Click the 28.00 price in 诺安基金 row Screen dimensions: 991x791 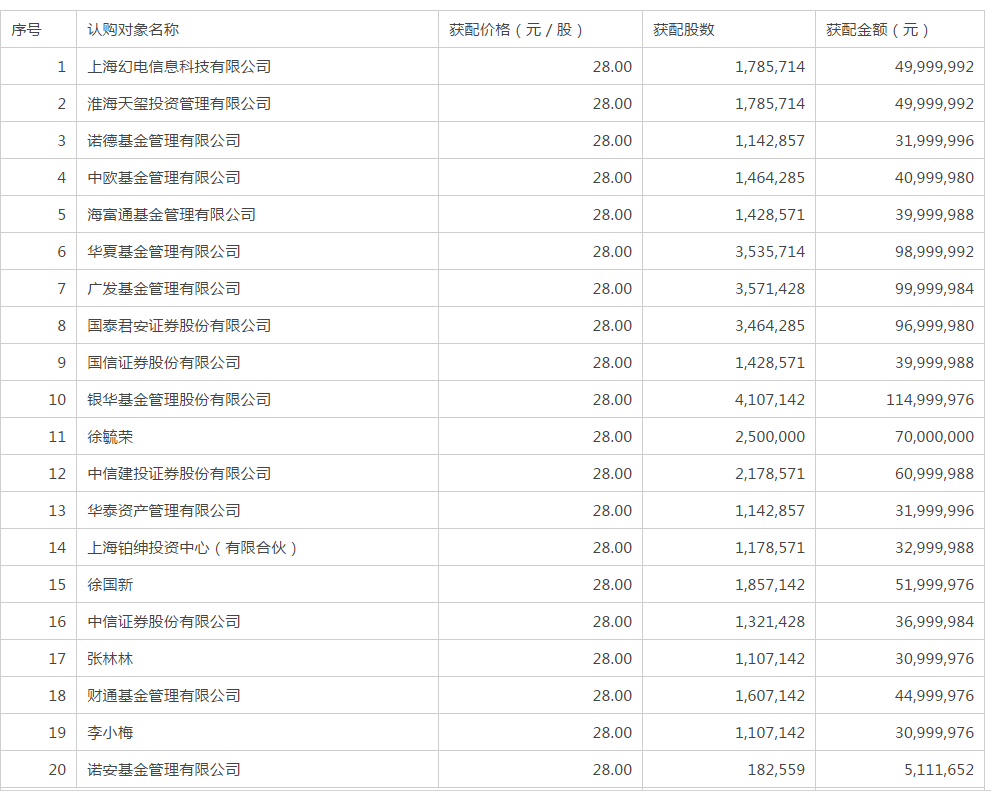click(612, 770)
